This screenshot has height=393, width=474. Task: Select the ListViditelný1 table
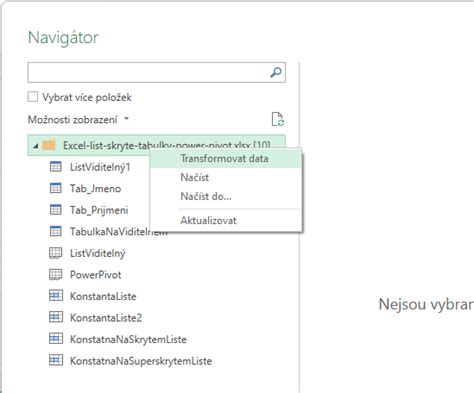tap(100, 167)
